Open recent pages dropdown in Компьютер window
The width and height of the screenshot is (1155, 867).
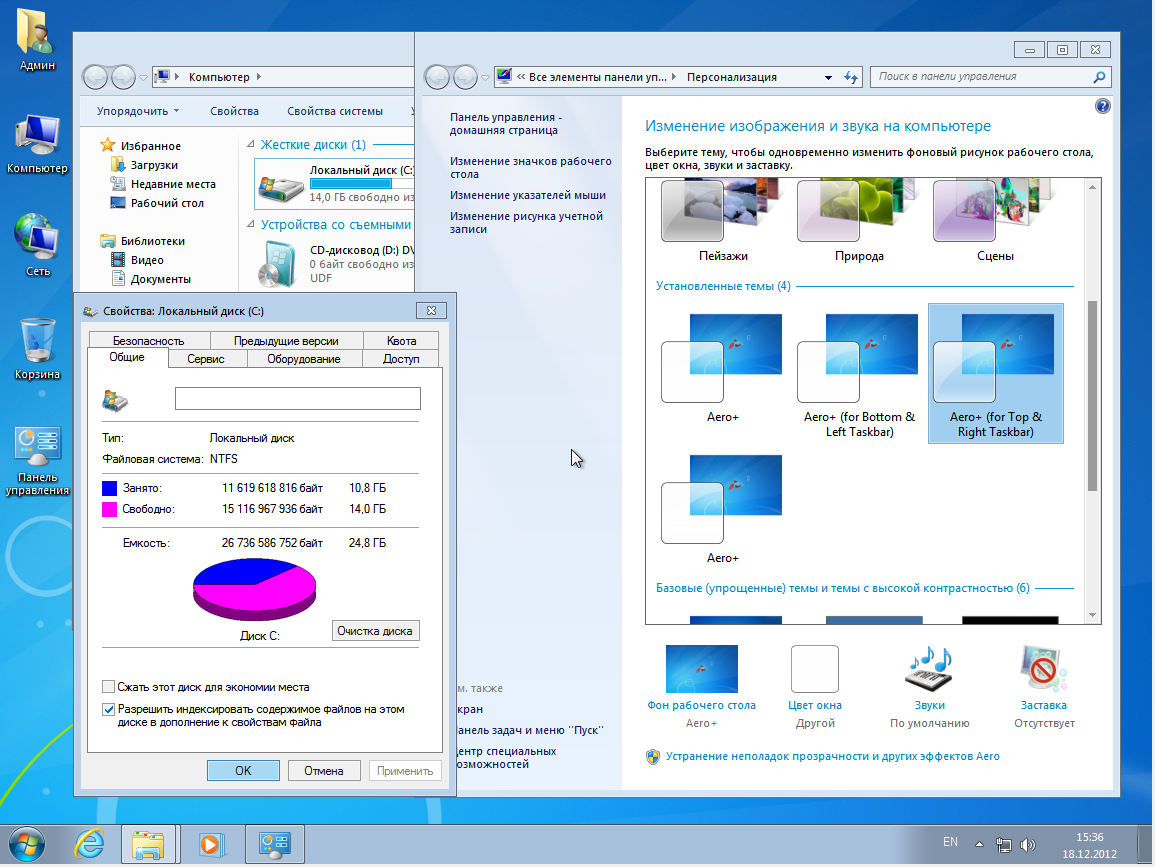(143, 77)
